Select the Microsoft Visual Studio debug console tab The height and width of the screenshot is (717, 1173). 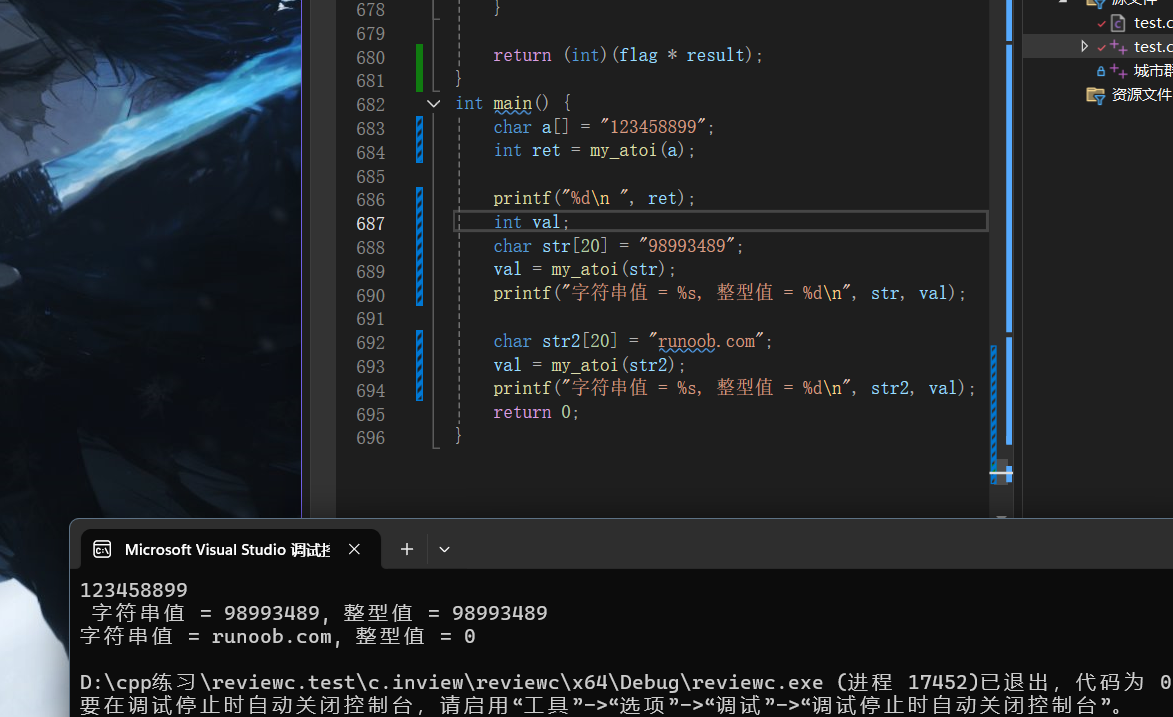(x=231, y=549)
